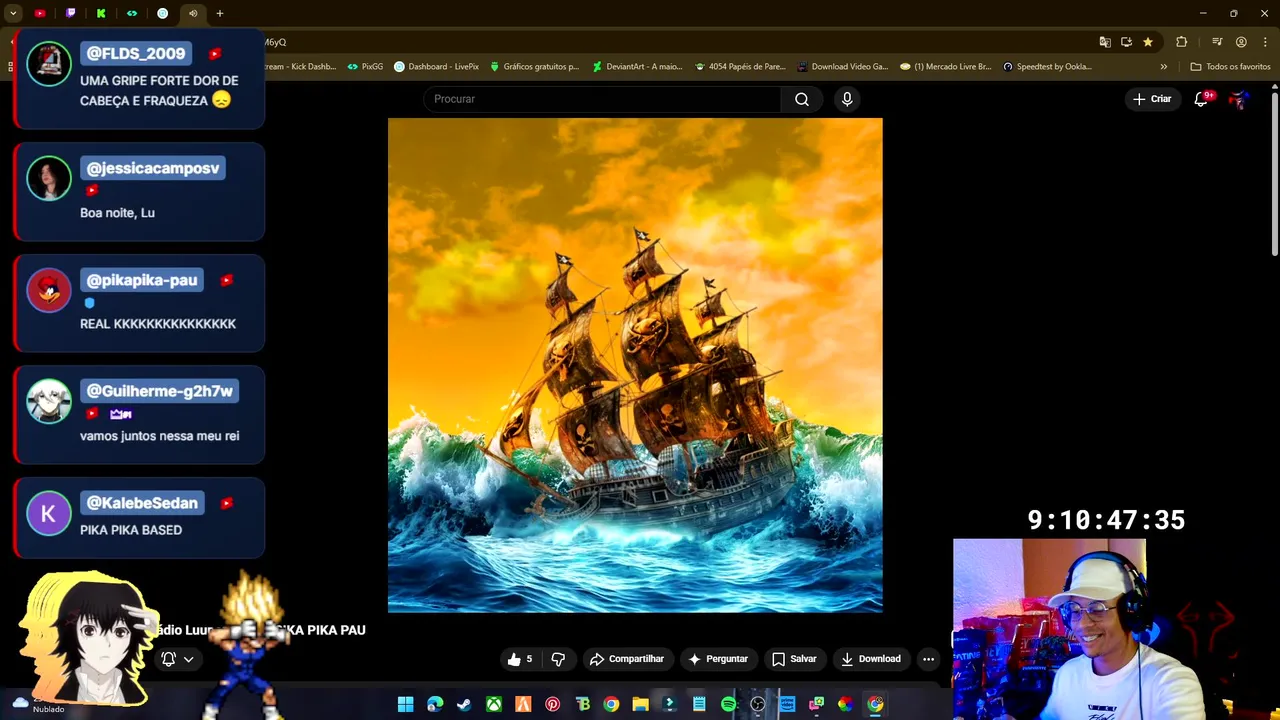Toggle the bookmark star

1148,42
